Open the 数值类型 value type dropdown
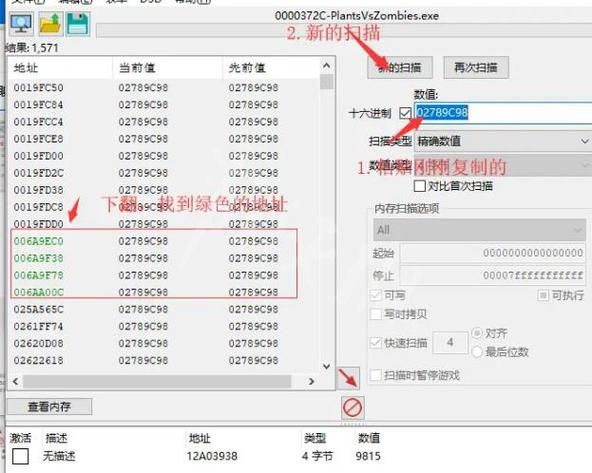 [503, 165]
